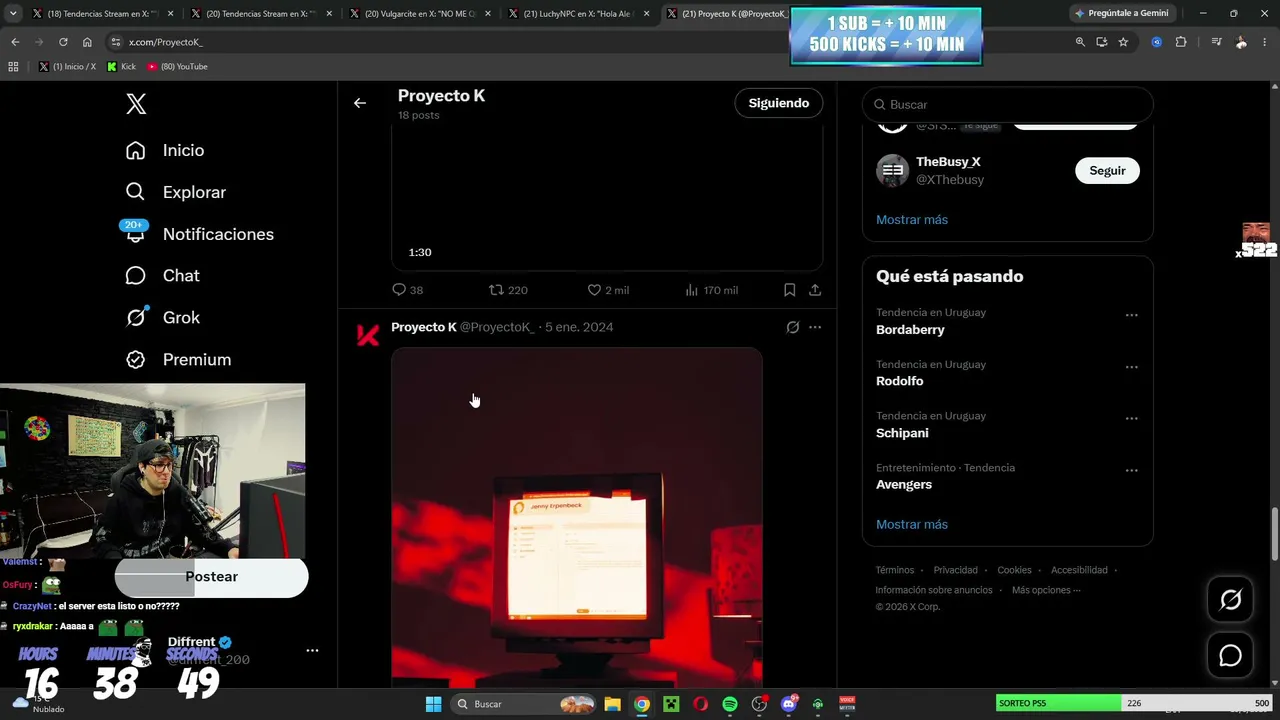Open account menu dots beside Diffrent
Viewport: 1280px width, 720px height.
pyautogui.click(x=312, y=650)
